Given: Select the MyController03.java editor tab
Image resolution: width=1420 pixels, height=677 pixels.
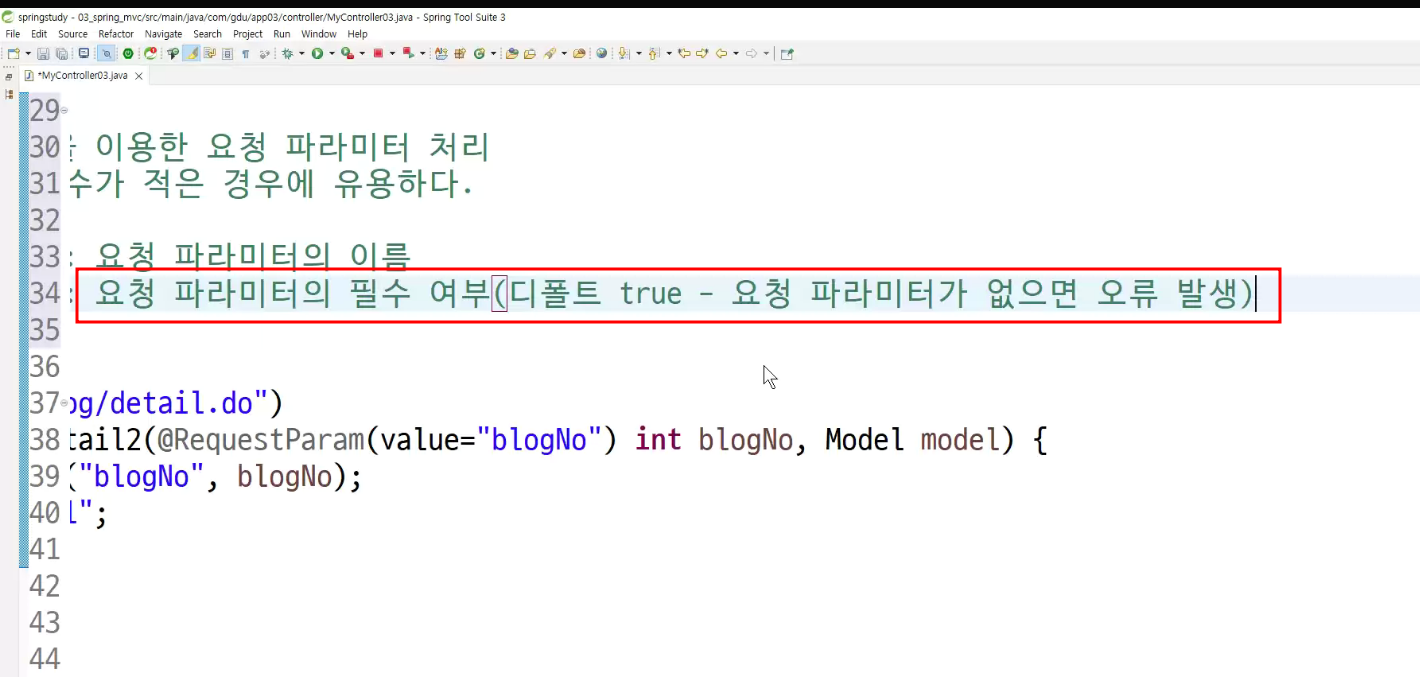Looking at the screenshot, I should pos(82,76).
